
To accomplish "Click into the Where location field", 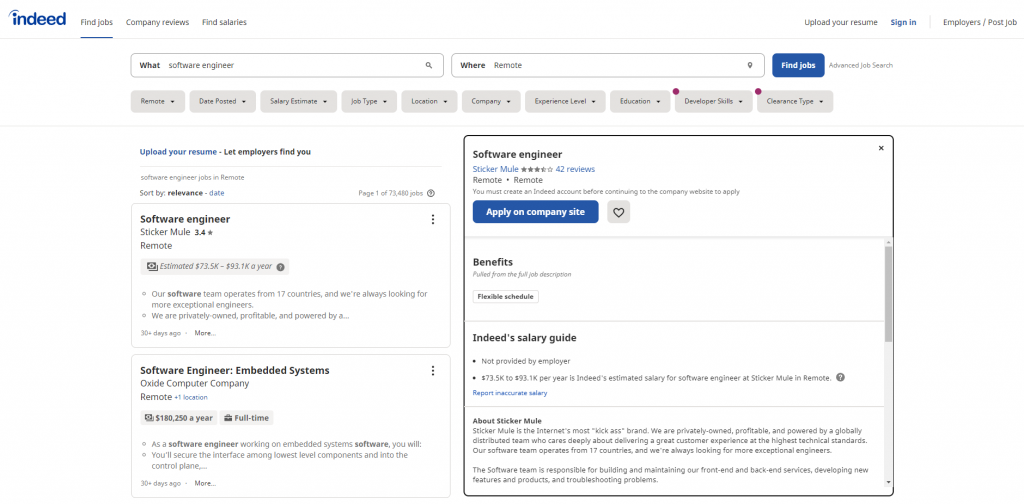I will [x=607, y=65].
